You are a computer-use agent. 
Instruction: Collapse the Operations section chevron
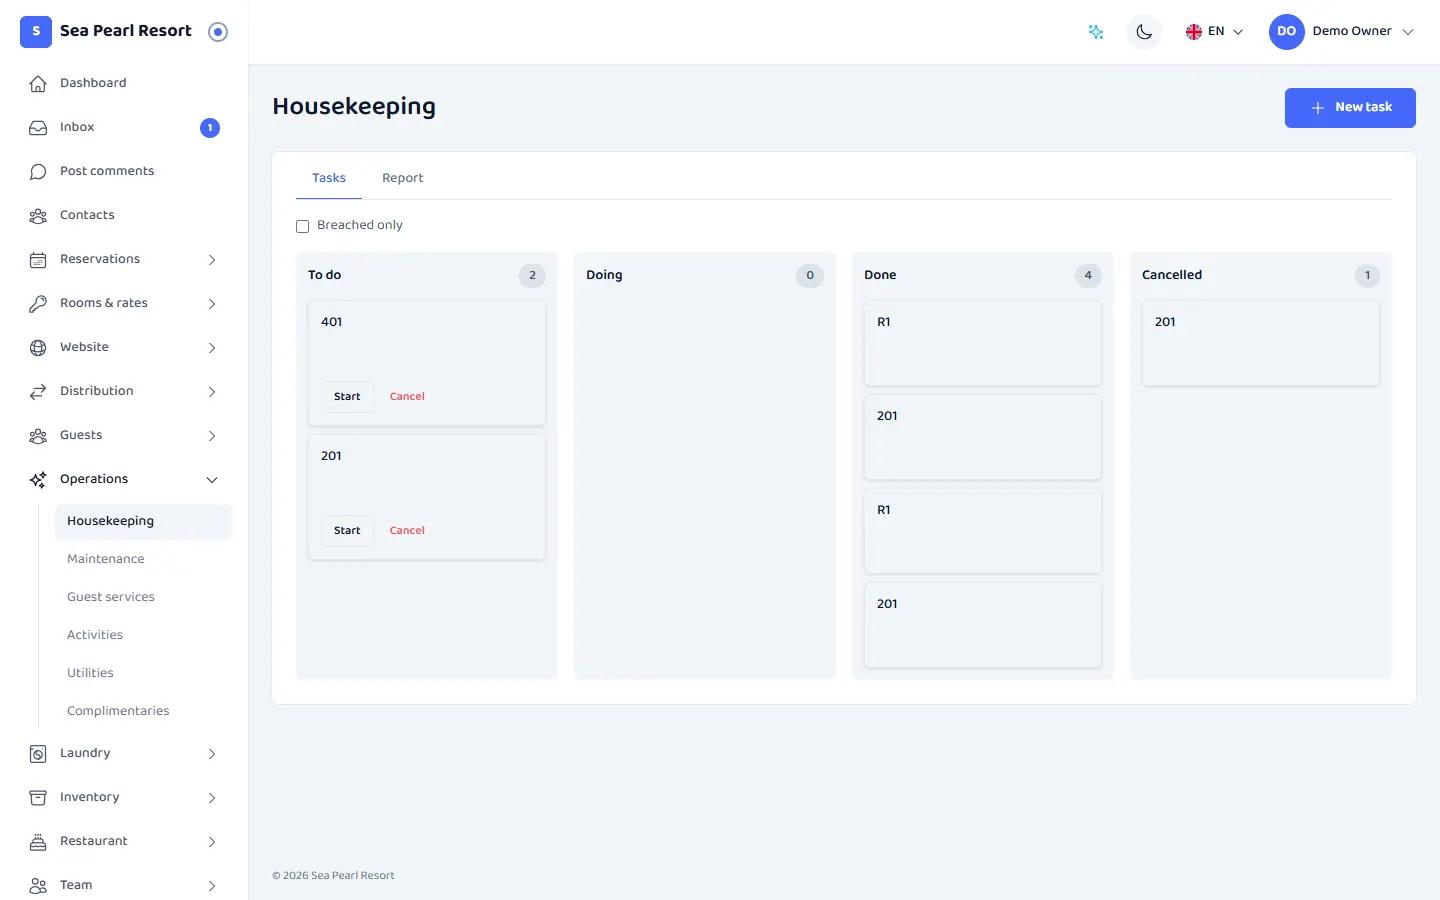212,480
